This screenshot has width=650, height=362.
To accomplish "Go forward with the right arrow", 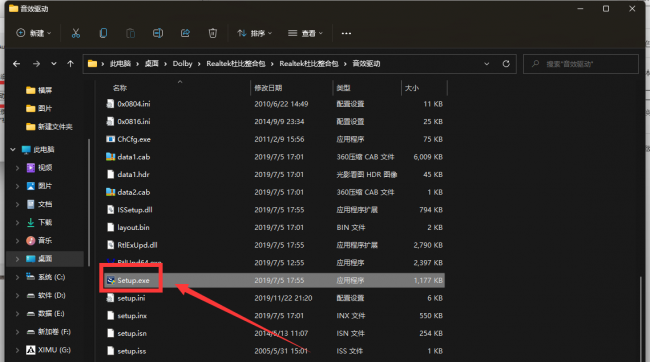I will [36, 64].
